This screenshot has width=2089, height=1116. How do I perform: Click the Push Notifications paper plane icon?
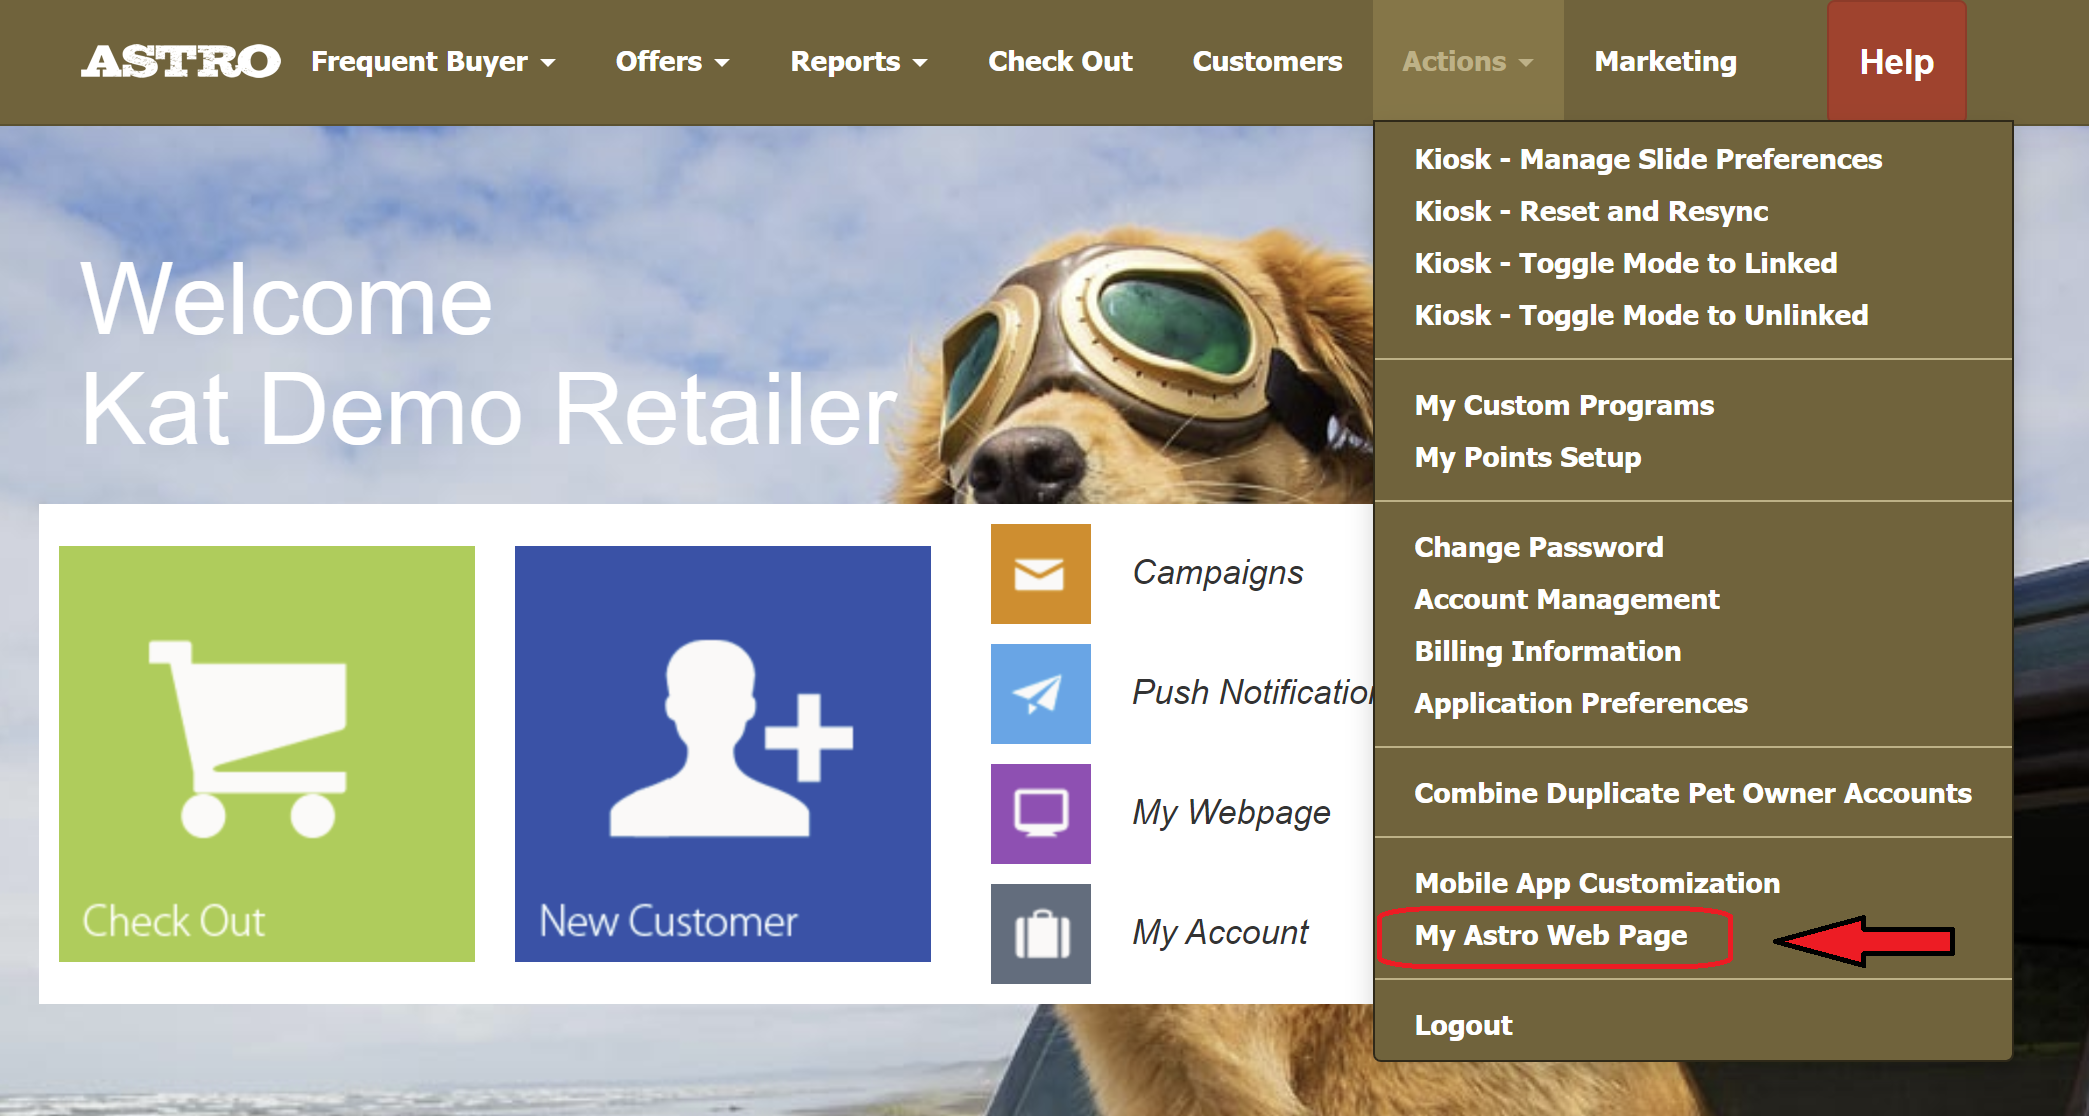1040,694
